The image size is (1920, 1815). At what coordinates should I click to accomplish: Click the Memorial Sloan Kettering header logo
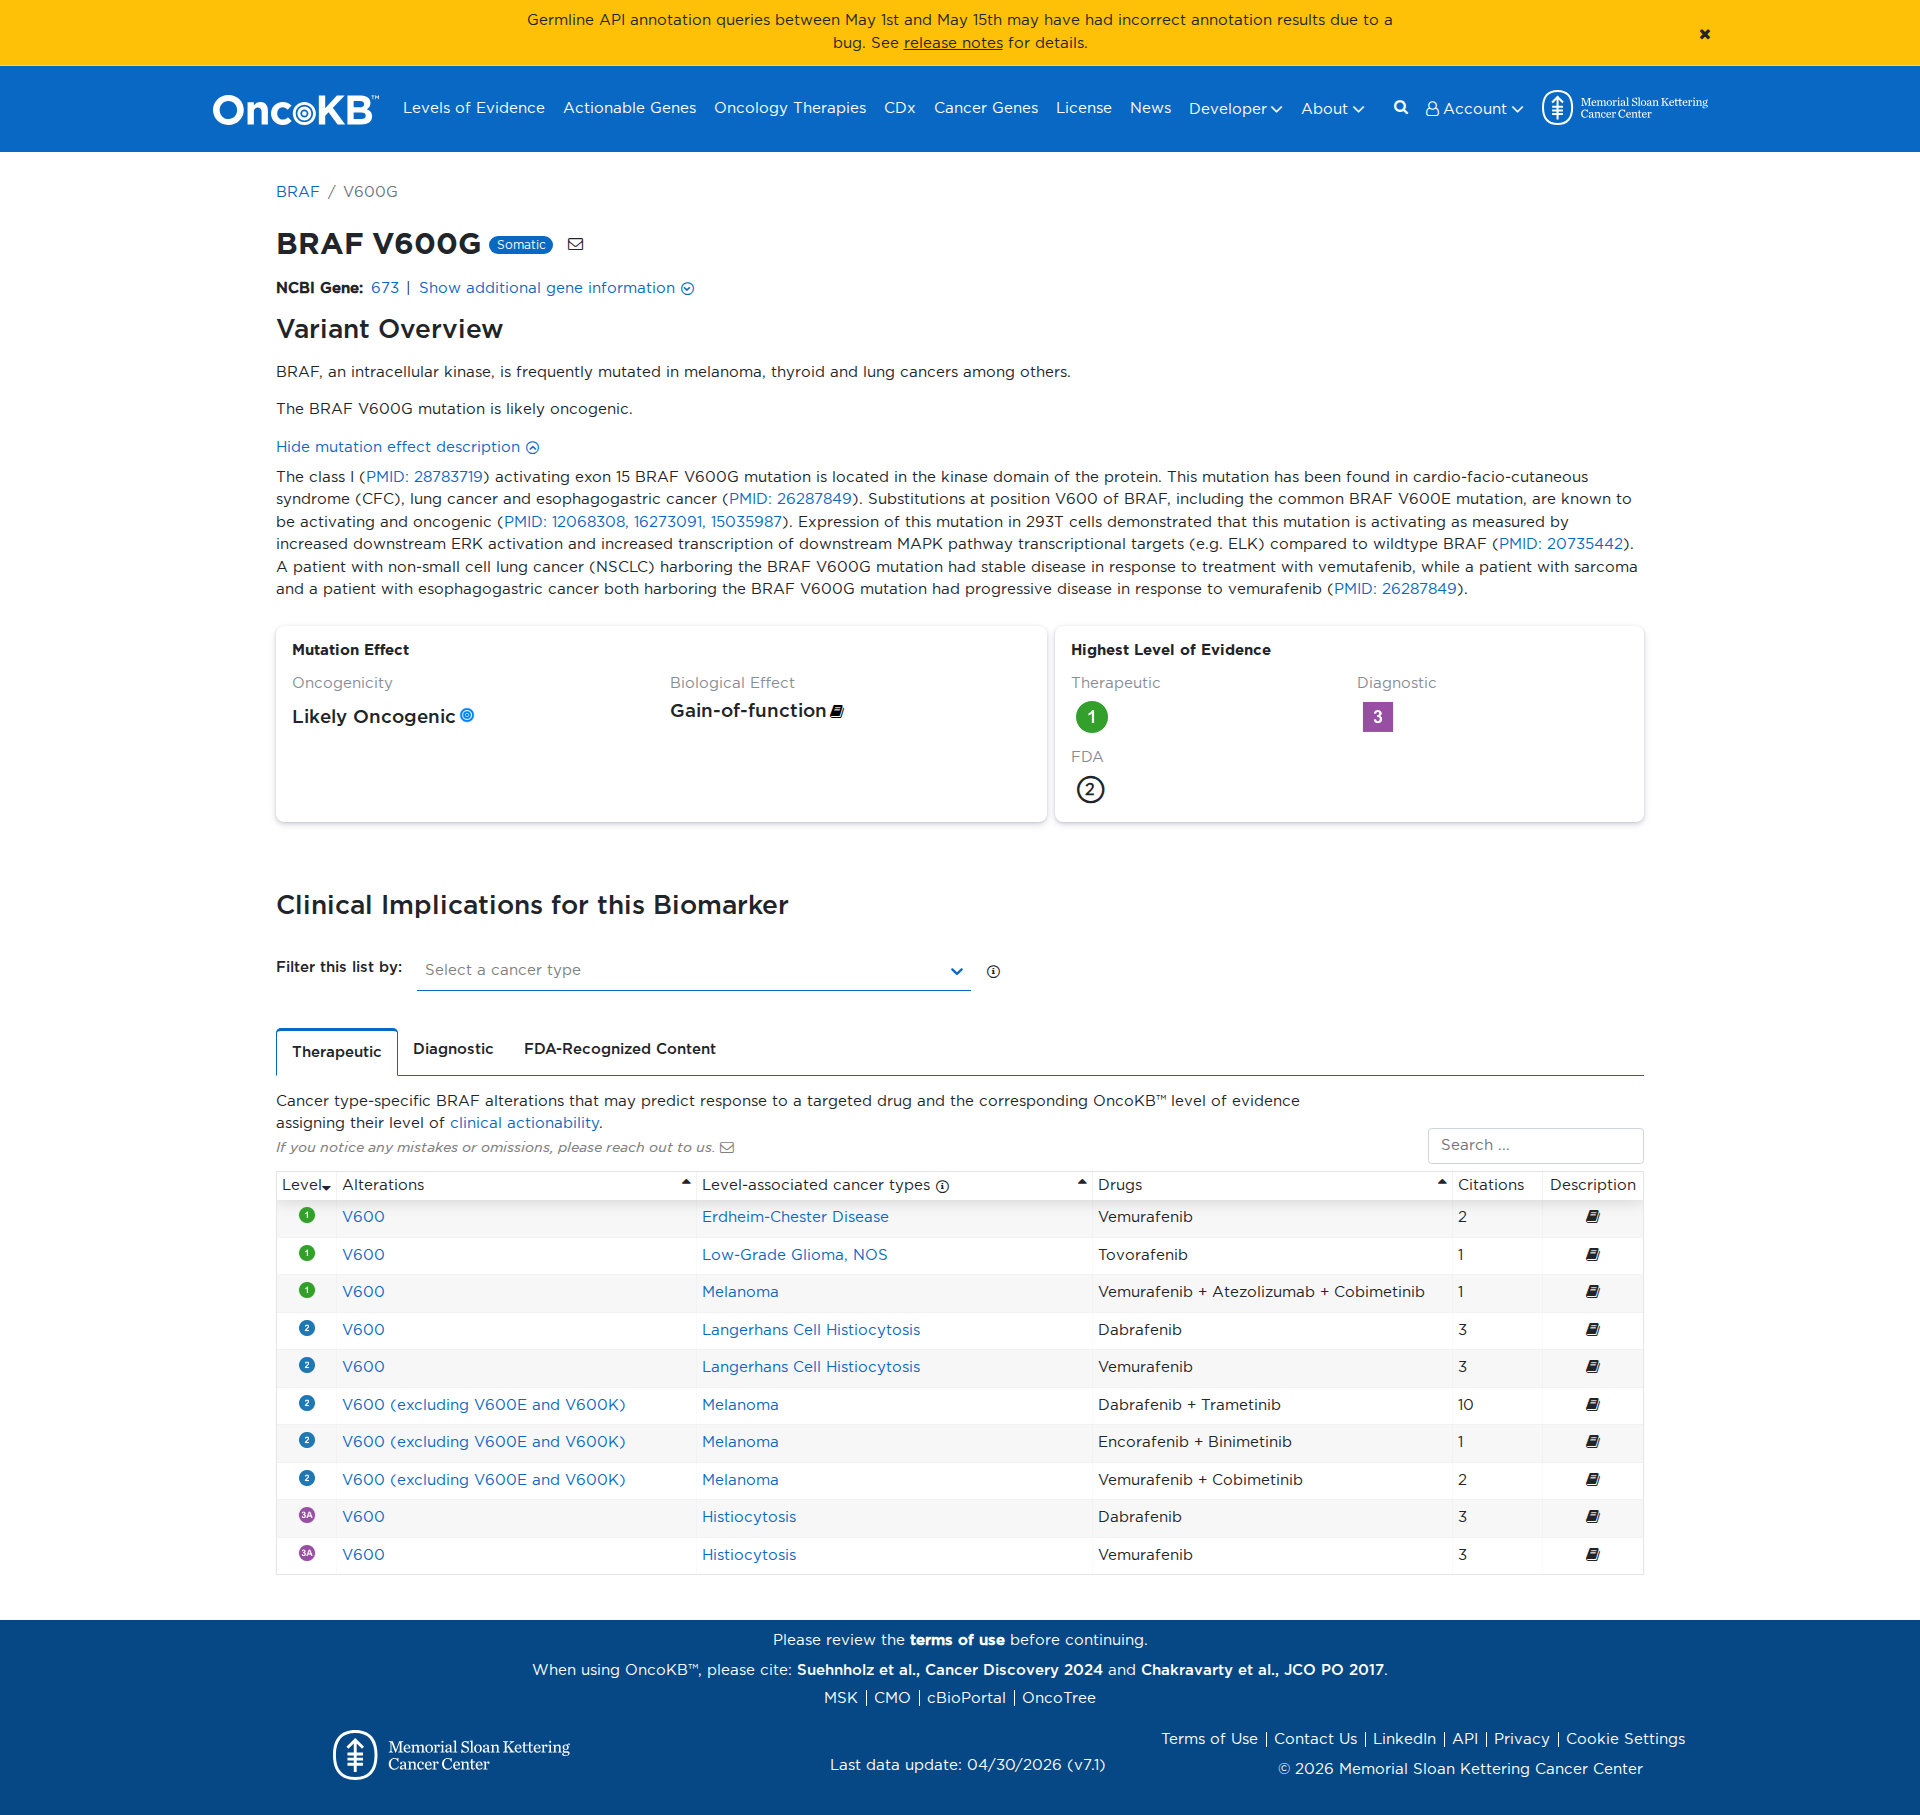tap(1625, 108)
